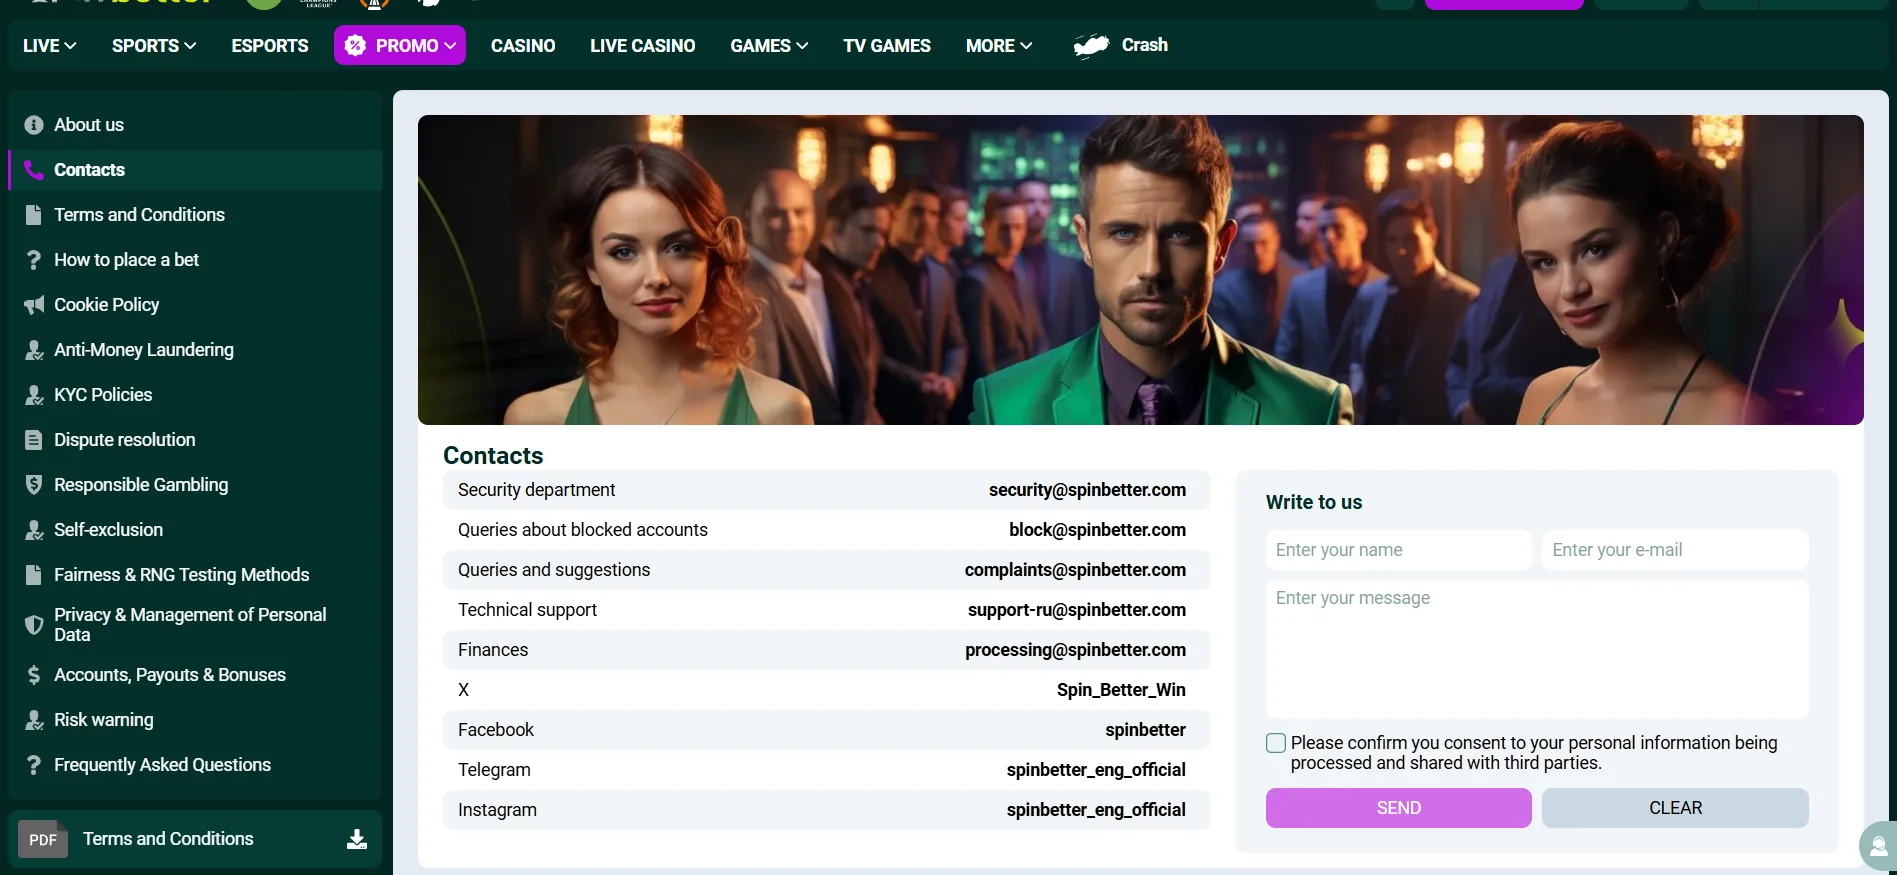This screenshot has height=875, width=1897.
Task: Open processing@spinbetter.com email link
Action: pos(1075,650)
